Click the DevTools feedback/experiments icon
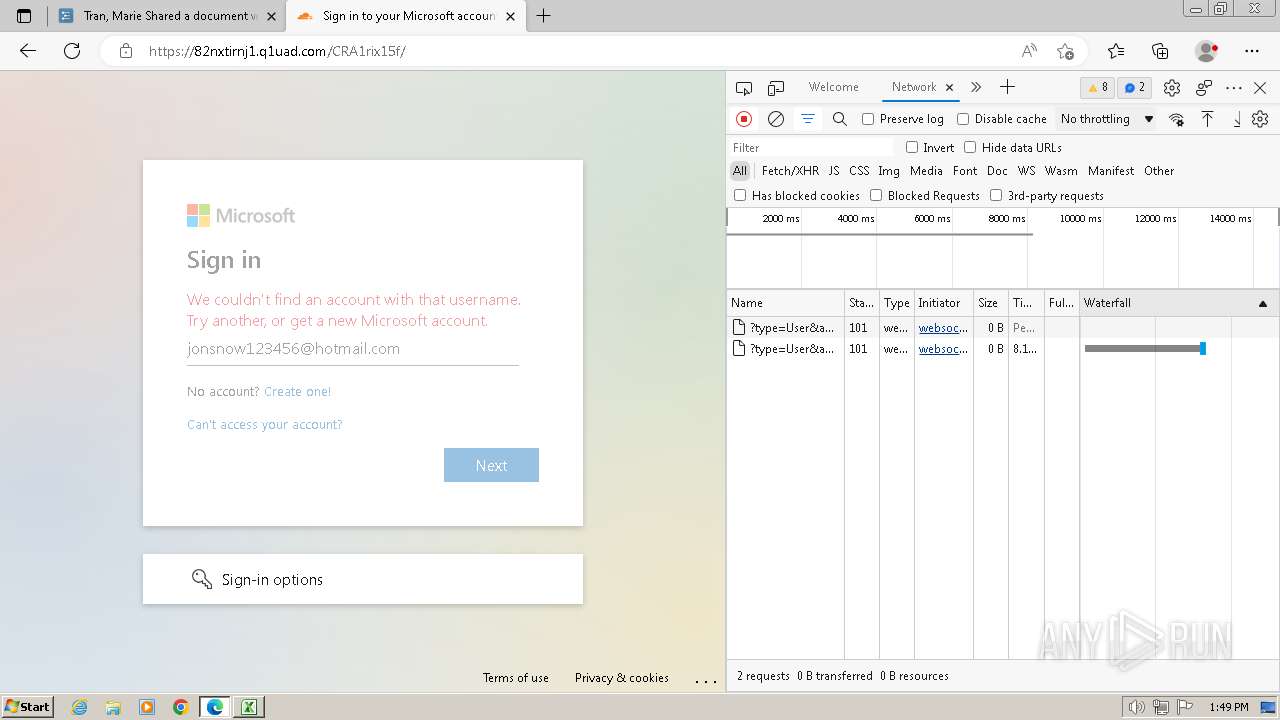The image size is (1280, 720). 1204,88
